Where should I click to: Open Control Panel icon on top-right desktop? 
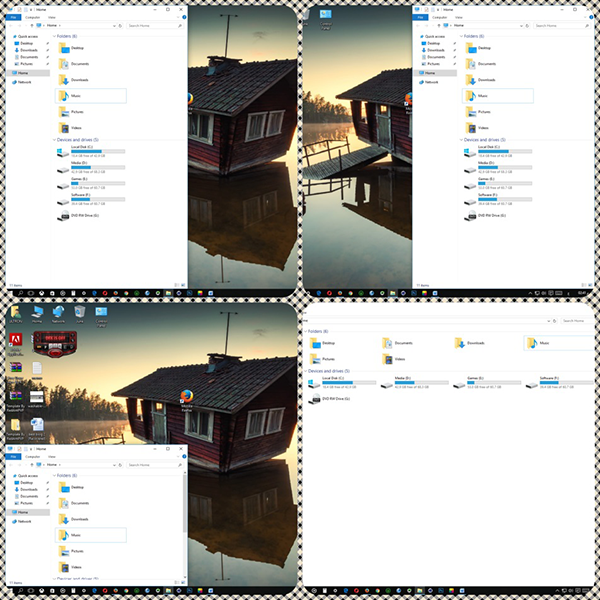[326, 19]
